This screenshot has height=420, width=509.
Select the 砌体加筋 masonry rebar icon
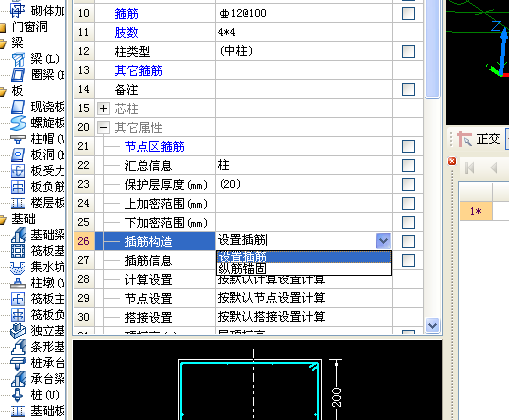pyautogui.click(x=18, y=11)
